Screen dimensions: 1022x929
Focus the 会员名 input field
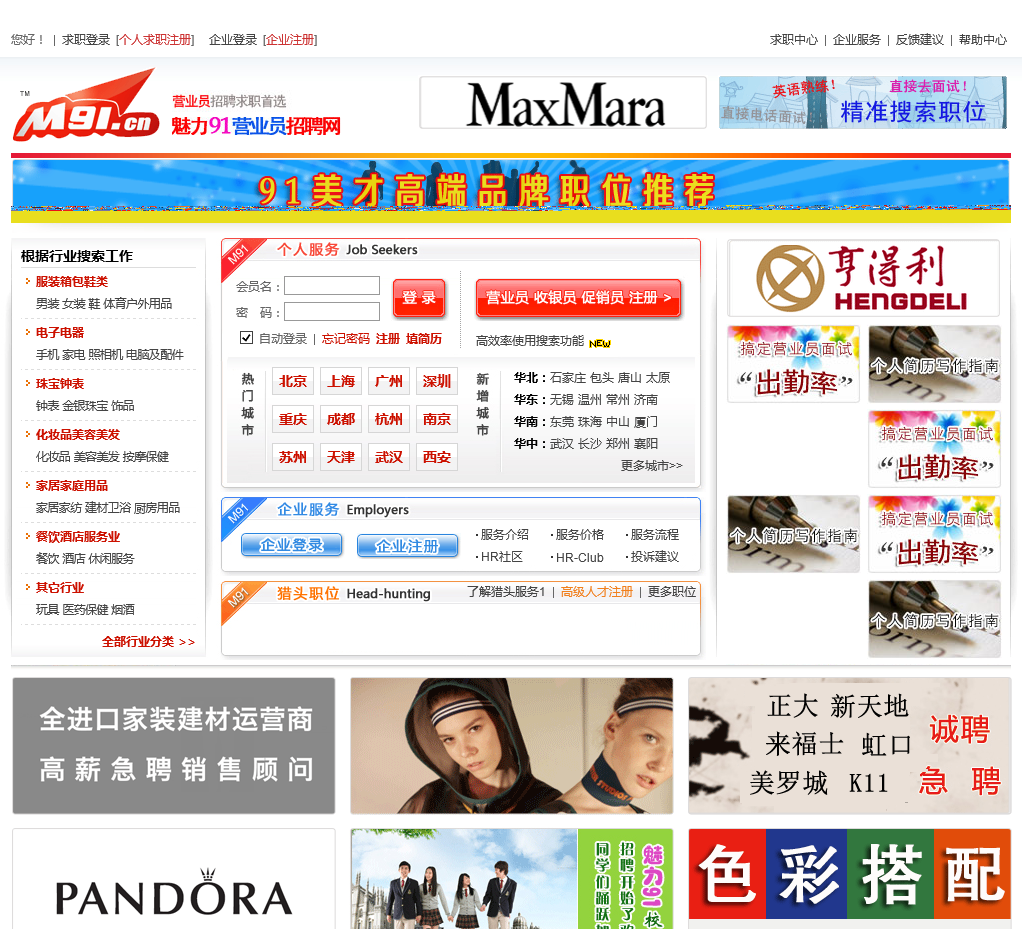point(332,286)
